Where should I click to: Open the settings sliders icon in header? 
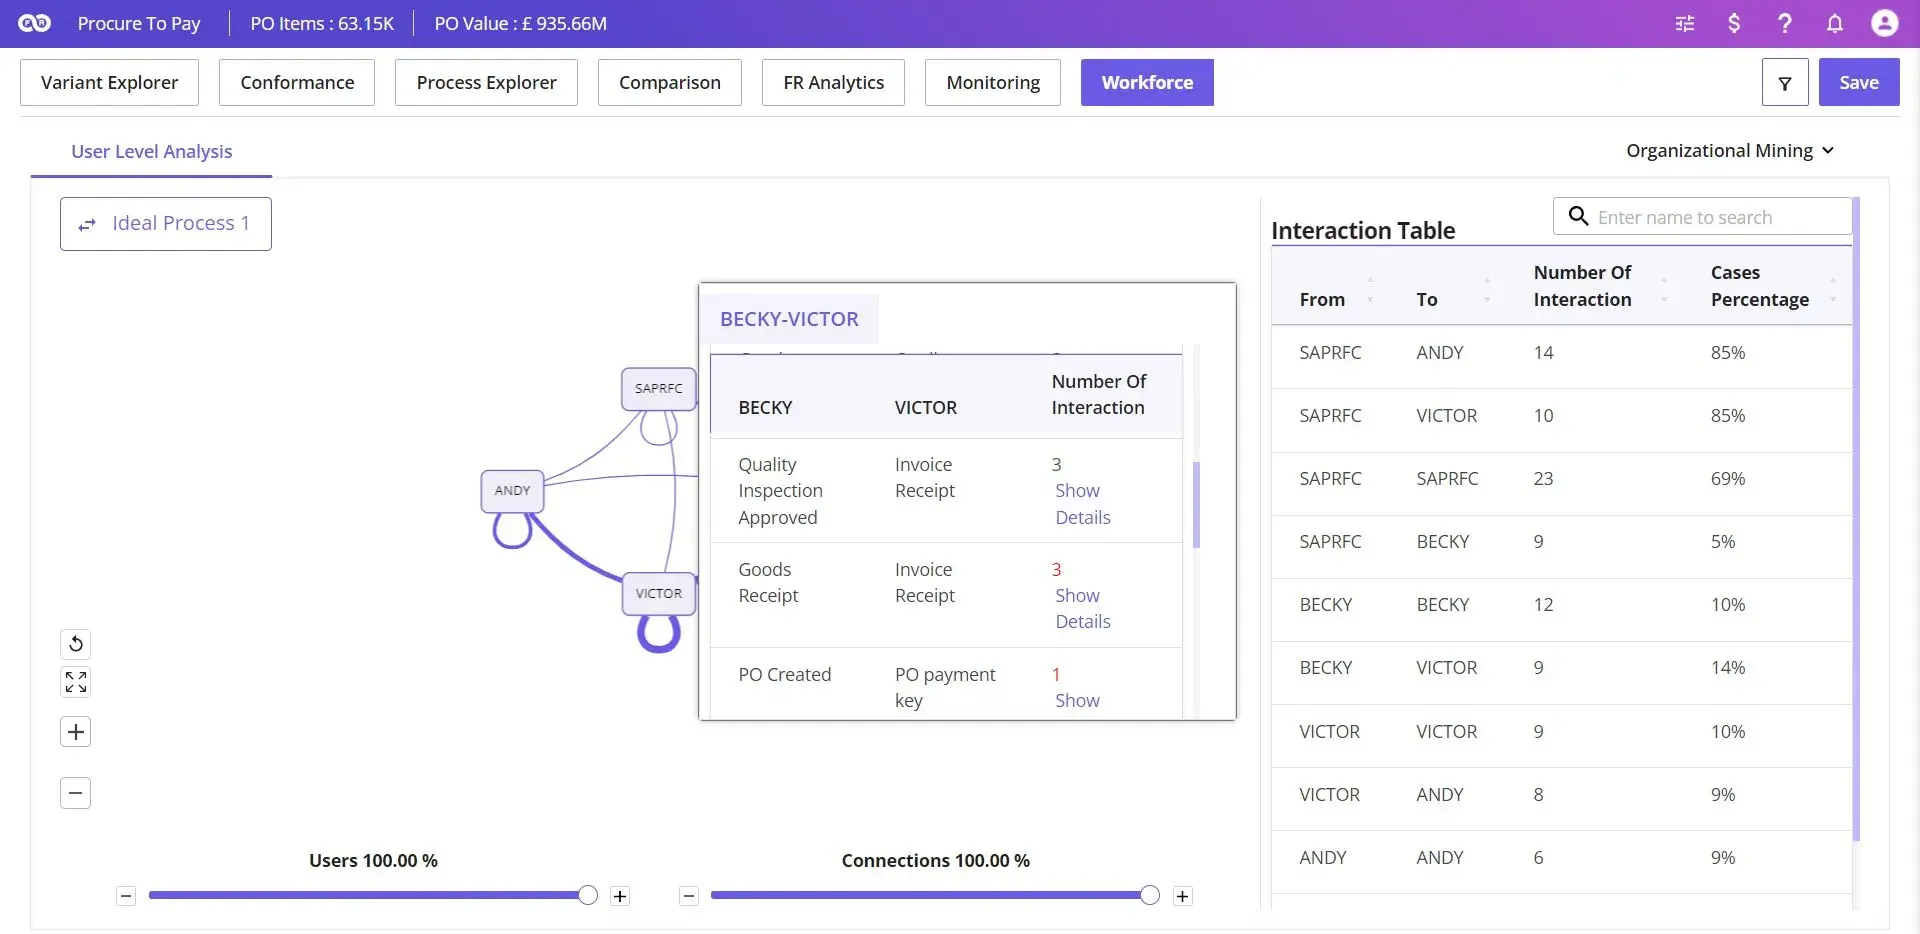1685,24
